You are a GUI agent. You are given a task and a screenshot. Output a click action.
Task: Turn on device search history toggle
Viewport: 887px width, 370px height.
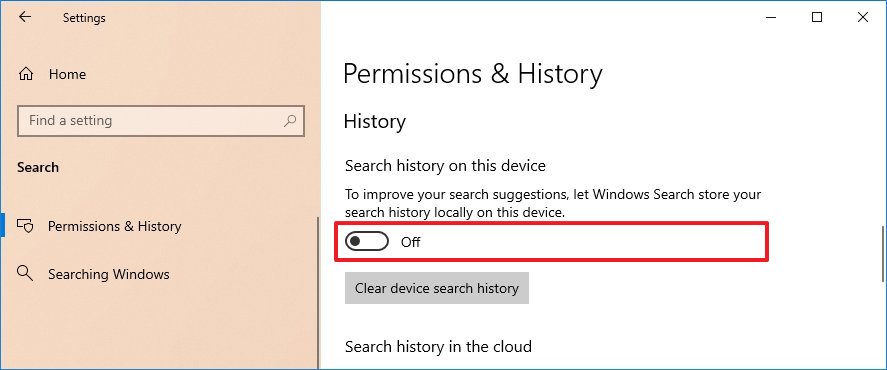367,242
